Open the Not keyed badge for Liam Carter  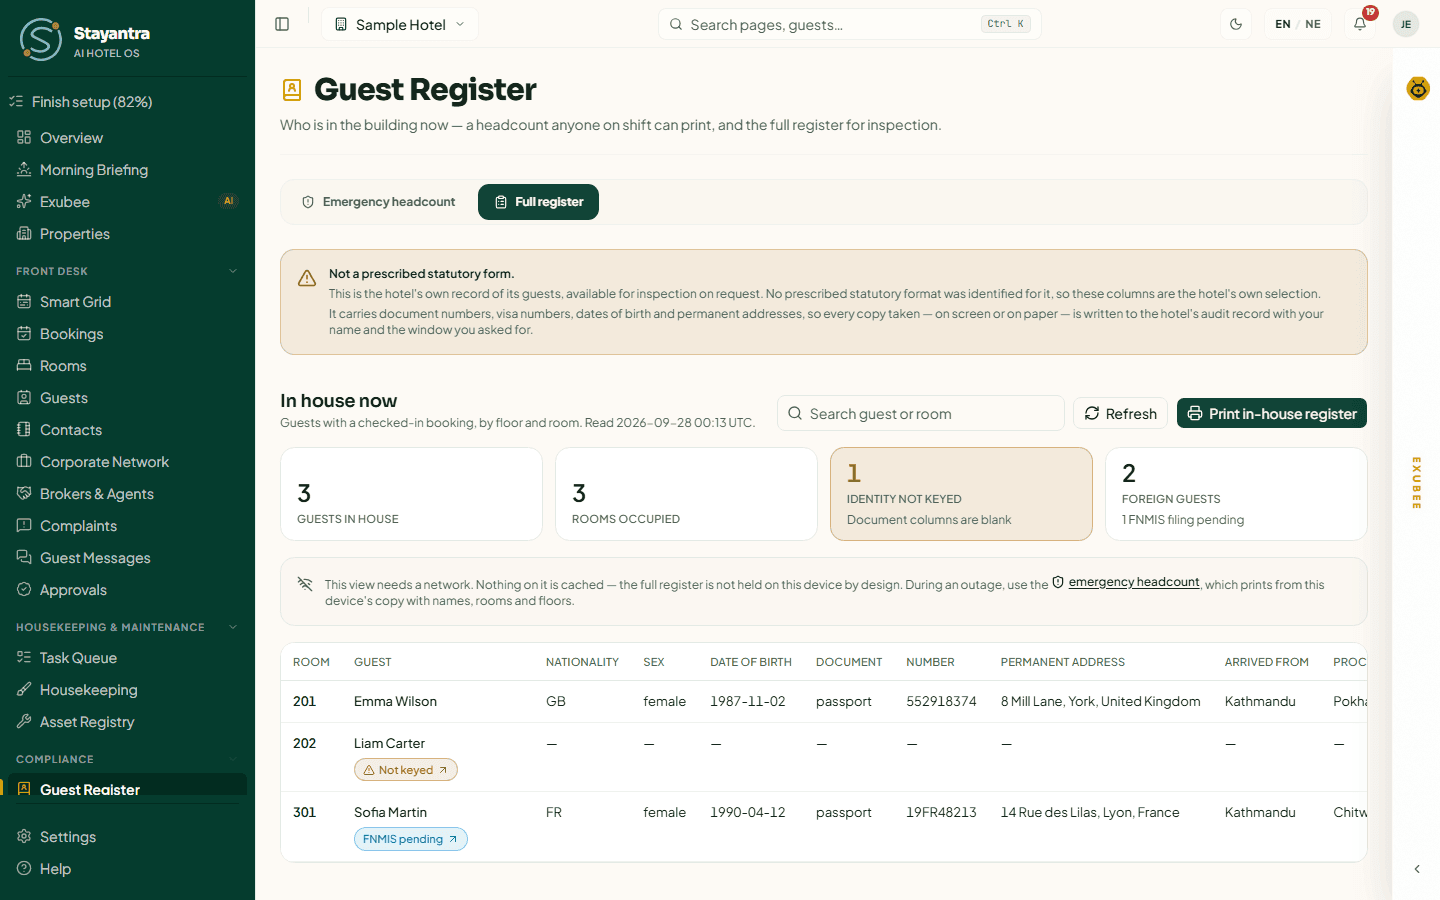(x=406, y=770)
